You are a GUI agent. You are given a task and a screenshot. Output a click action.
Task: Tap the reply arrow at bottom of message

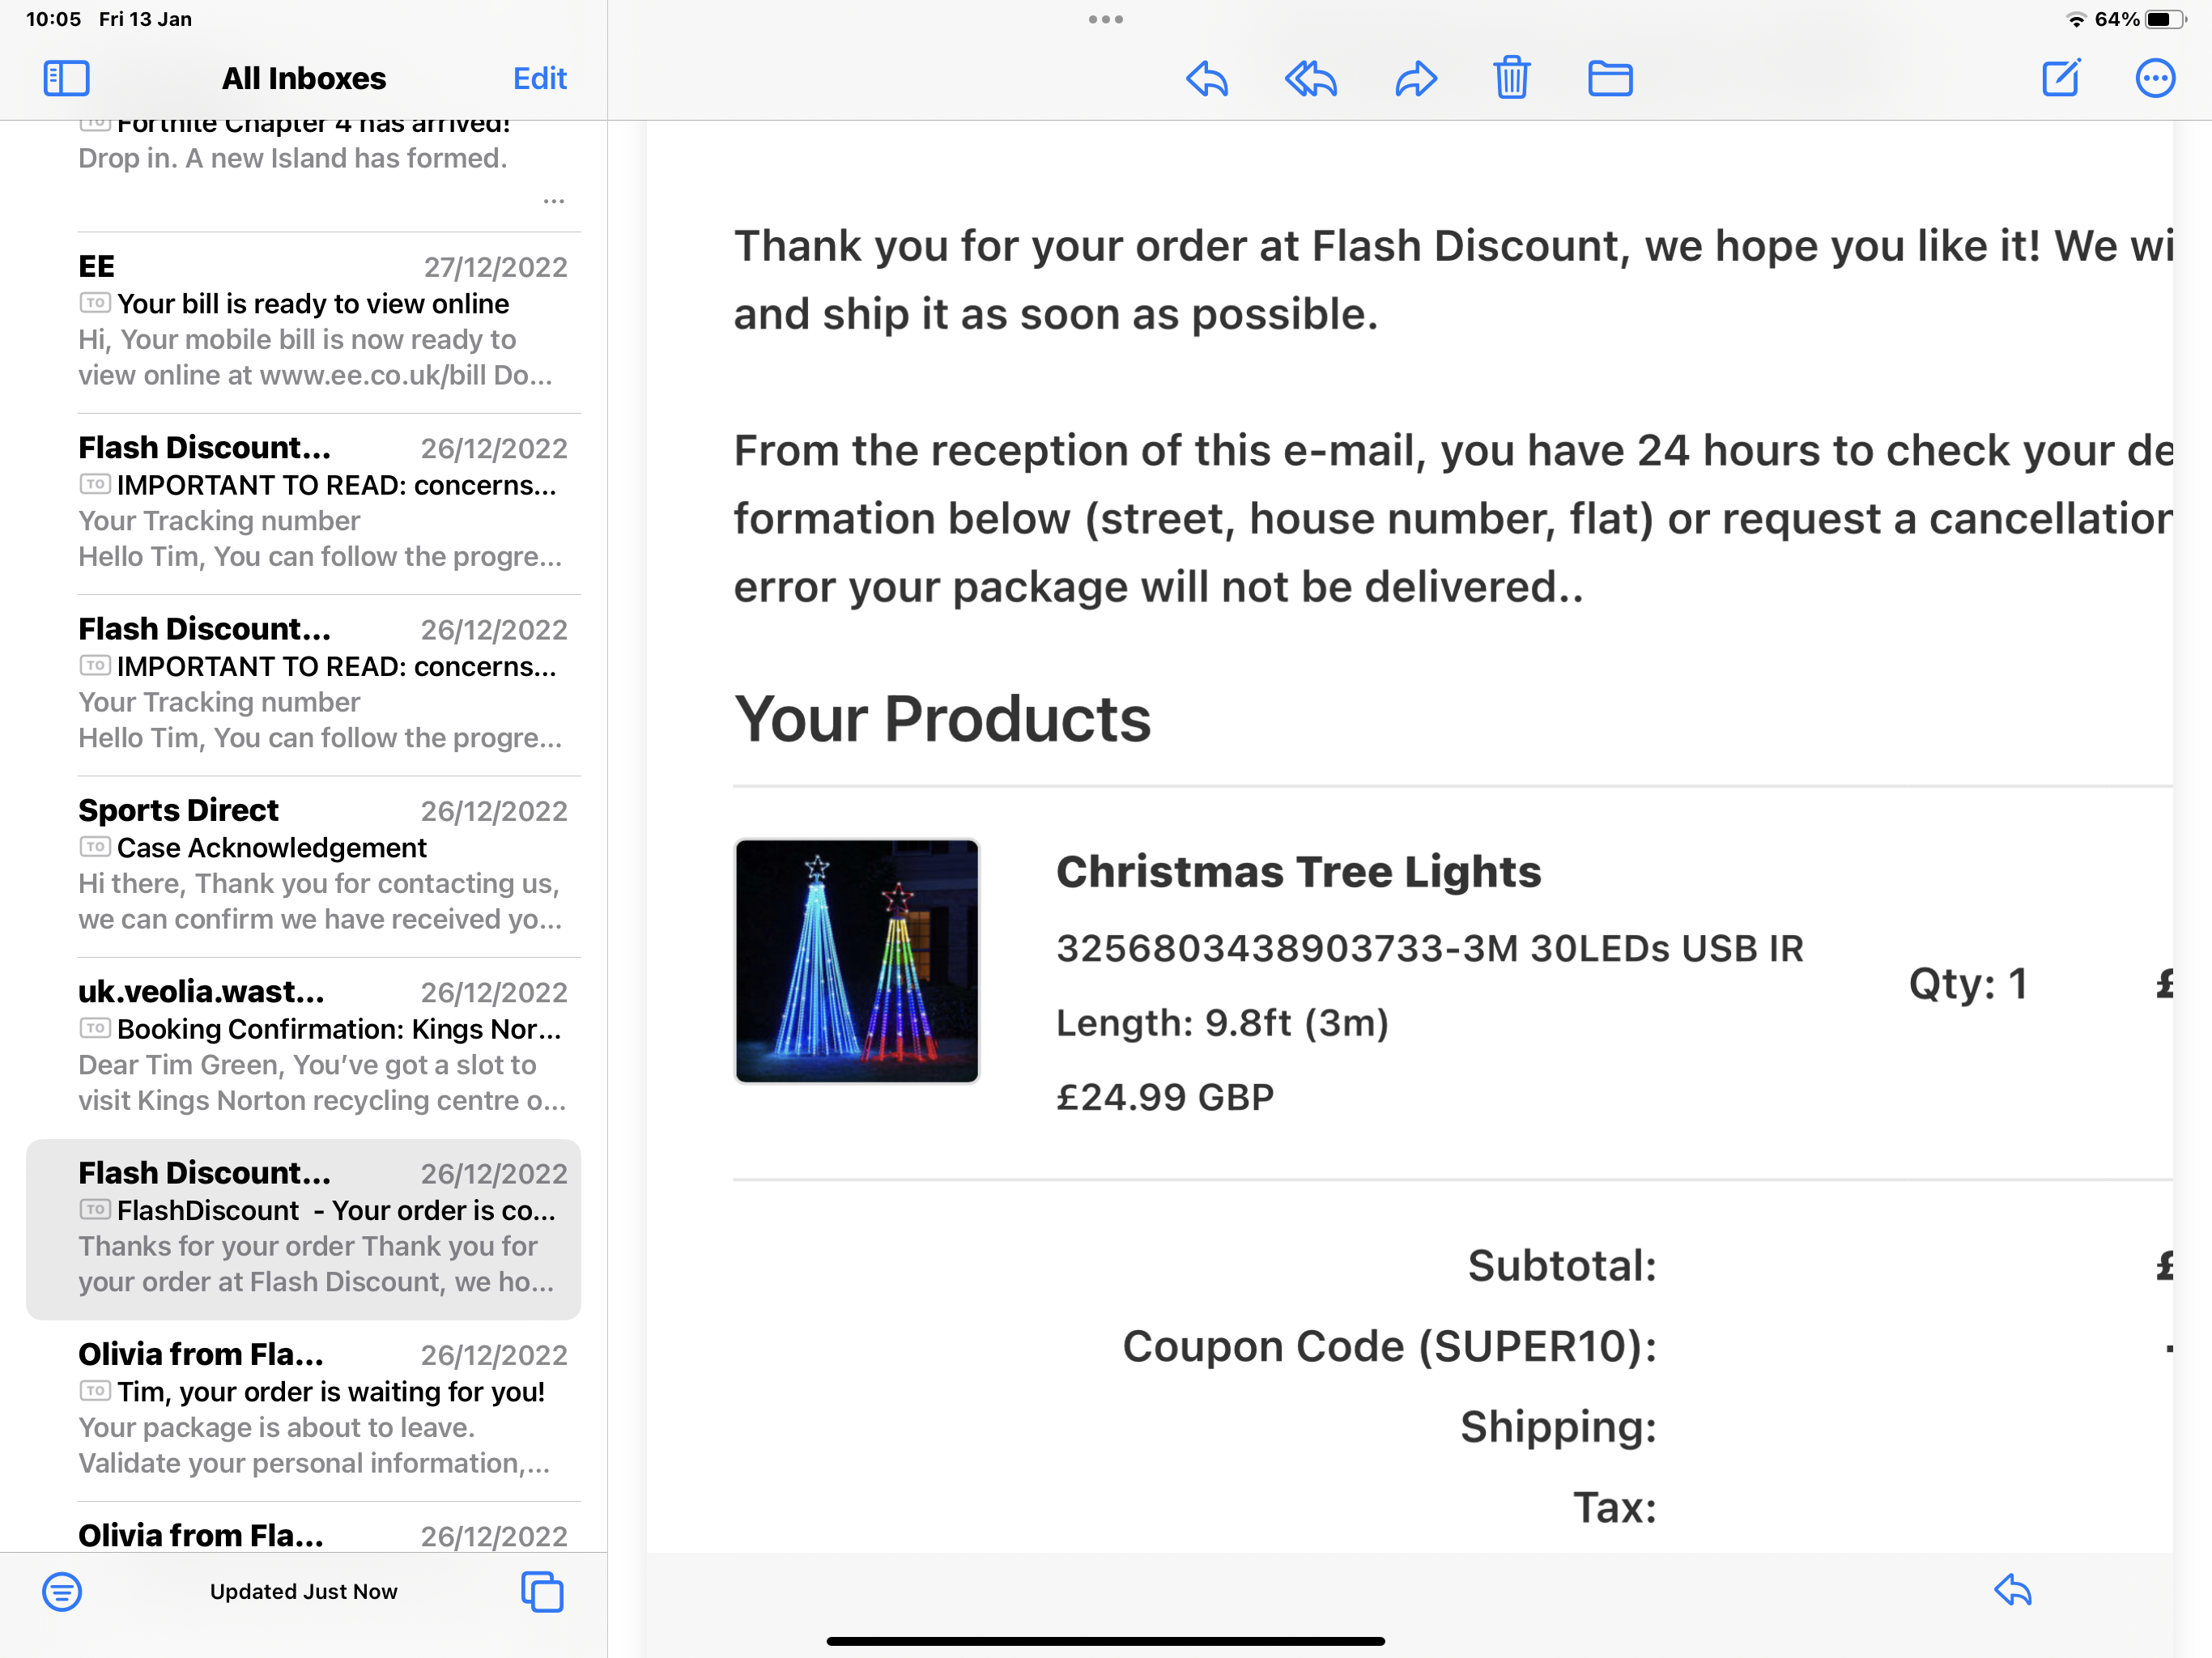point(2013,1592)
